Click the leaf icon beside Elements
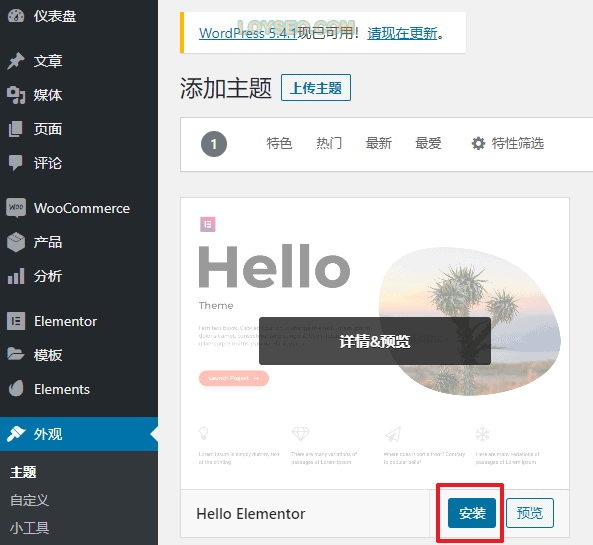The width and height of the screenshot is (593, 545). pyautogui.click(x=16, y=389)
